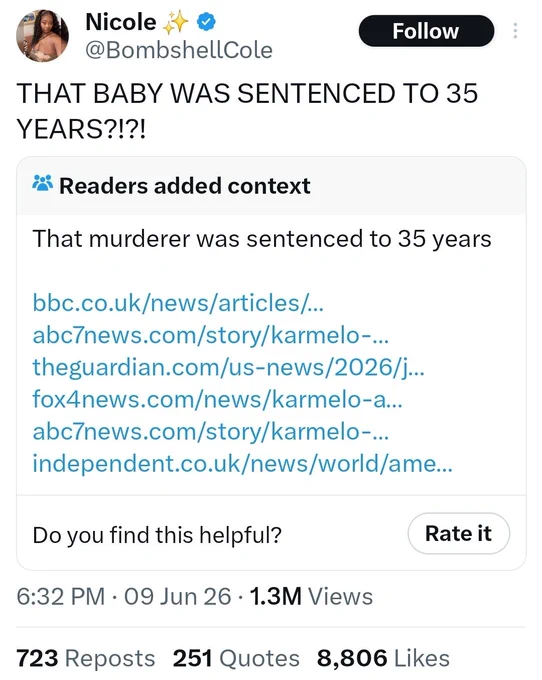Click the 6:32 PM timestamp
This screenshot has width=542, height=680.
[61, 596]
